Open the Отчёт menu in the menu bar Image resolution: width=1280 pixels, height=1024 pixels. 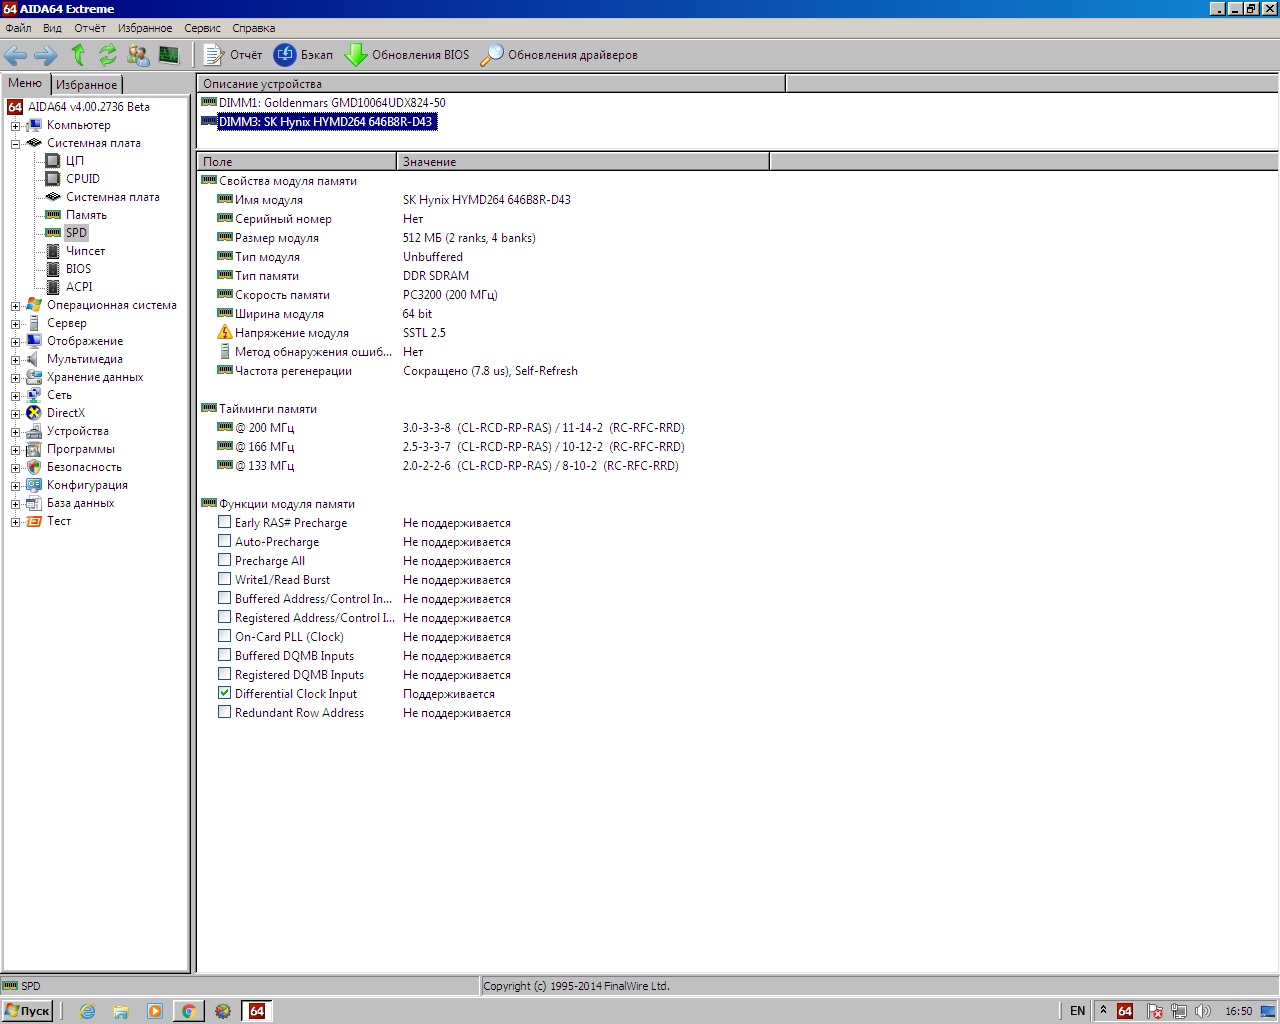pyautogui.click(x=90, y=28)
